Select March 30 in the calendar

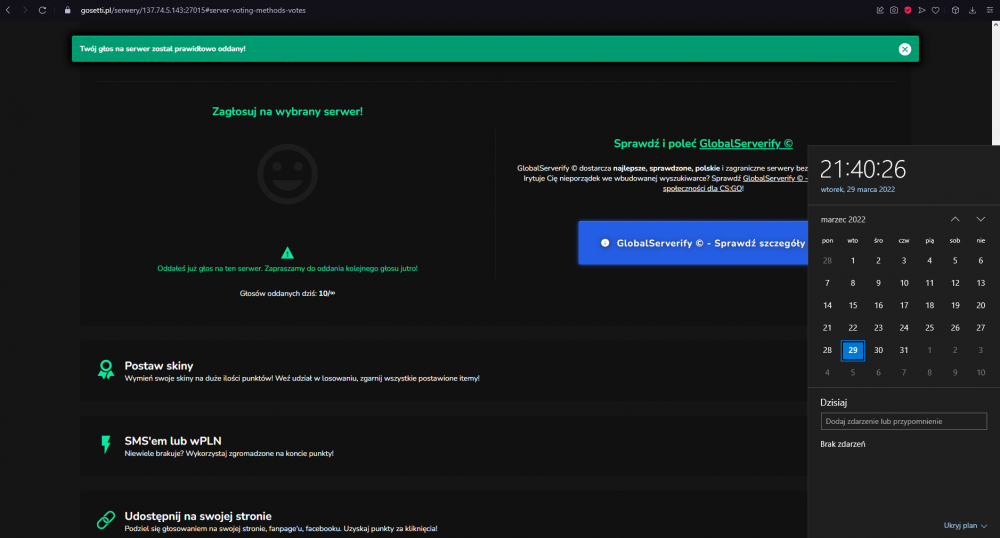(x=878, y=350)
